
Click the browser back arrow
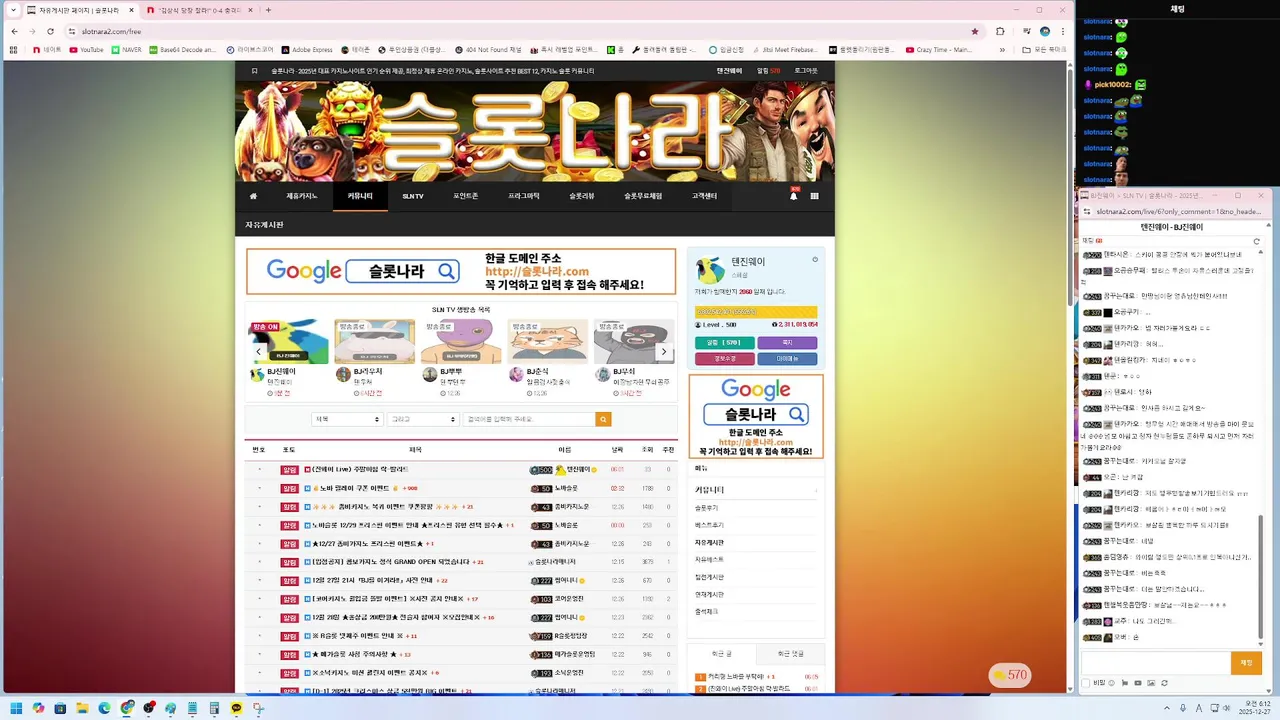coord(14,31)
